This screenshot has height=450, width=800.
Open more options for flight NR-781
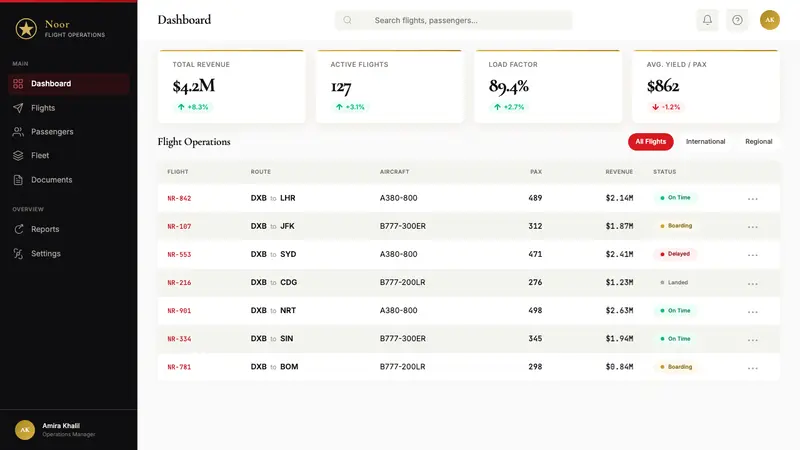[753, 367]
